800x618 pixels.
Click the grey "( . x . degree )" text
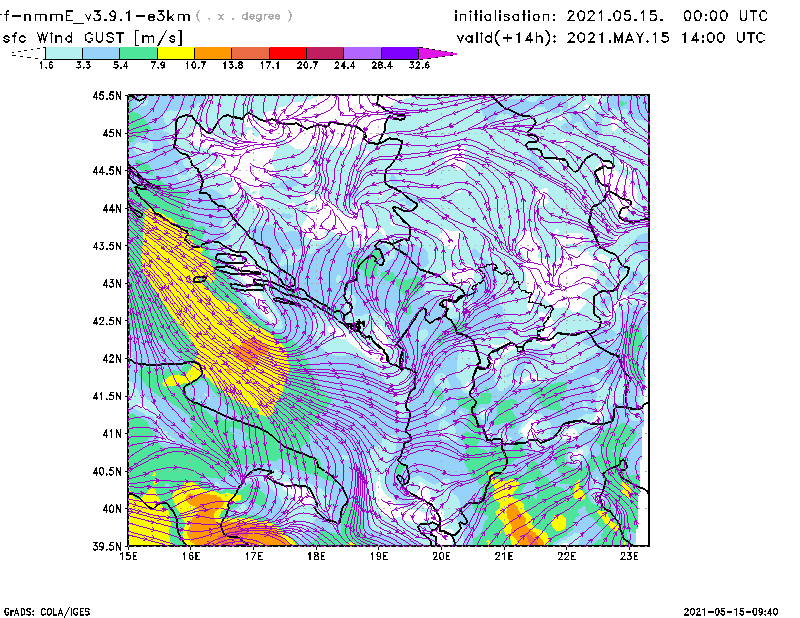244,16
